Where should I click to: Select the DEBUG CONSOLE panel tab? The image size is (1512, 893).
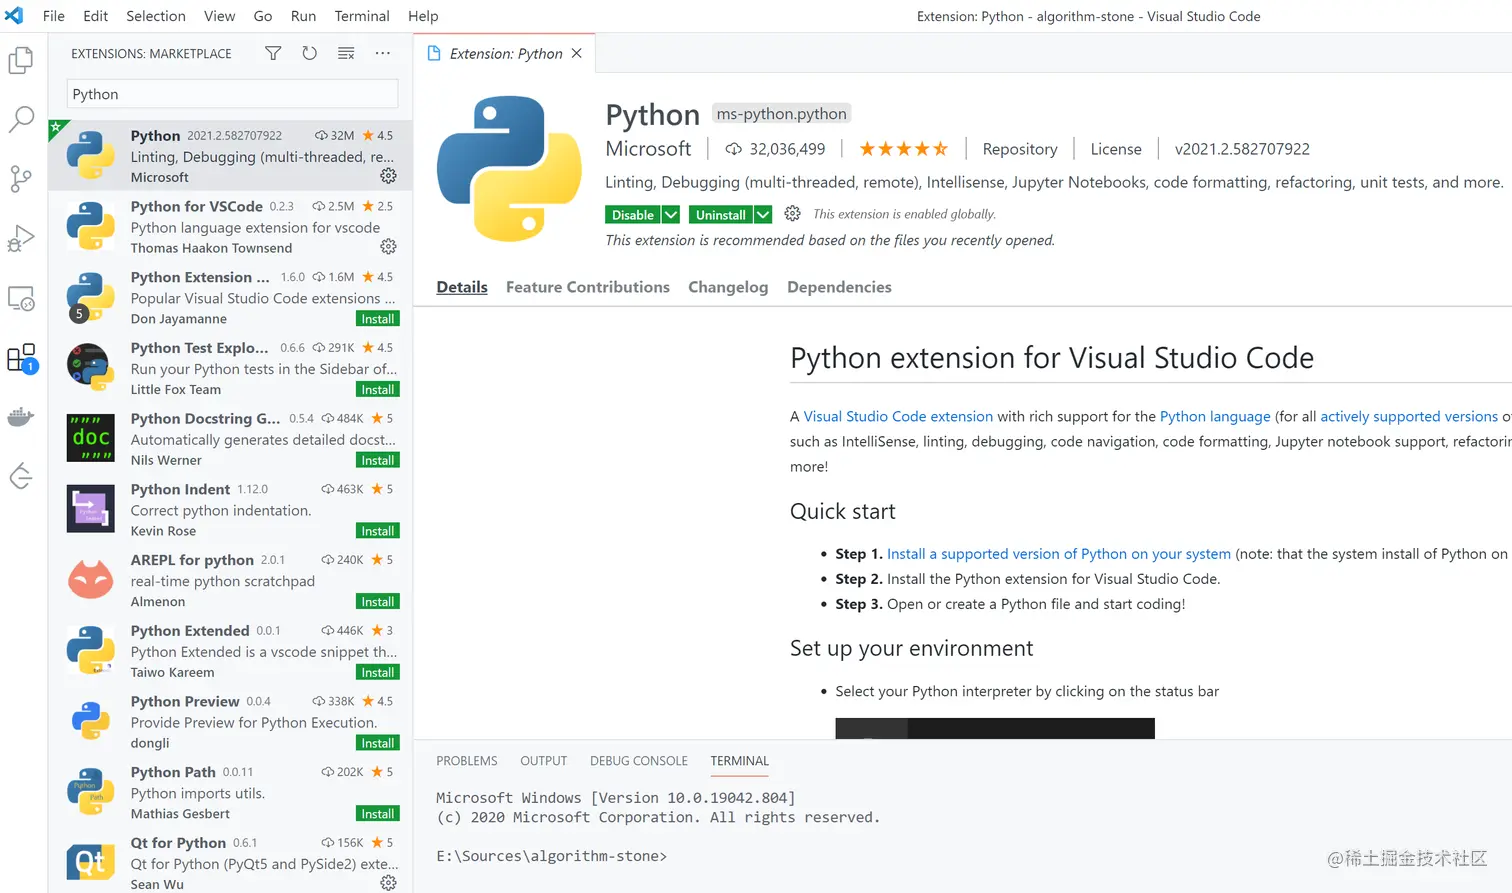(638, 761)
